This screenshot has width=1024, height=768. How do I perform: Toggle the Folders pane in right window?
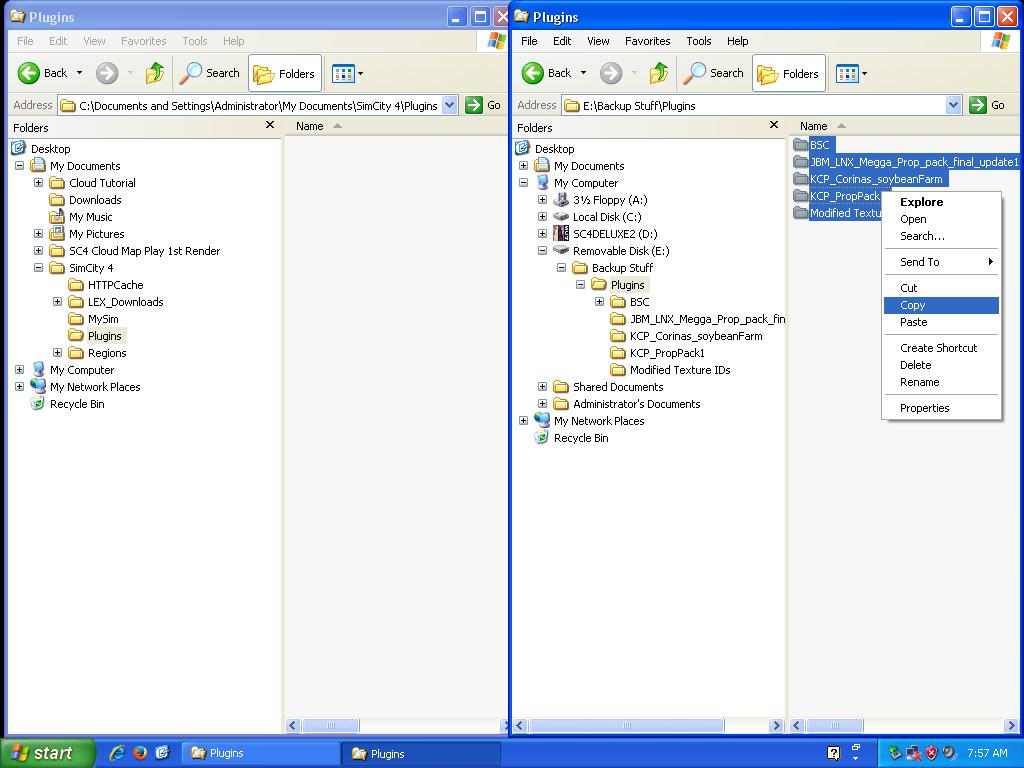(788, 73)
